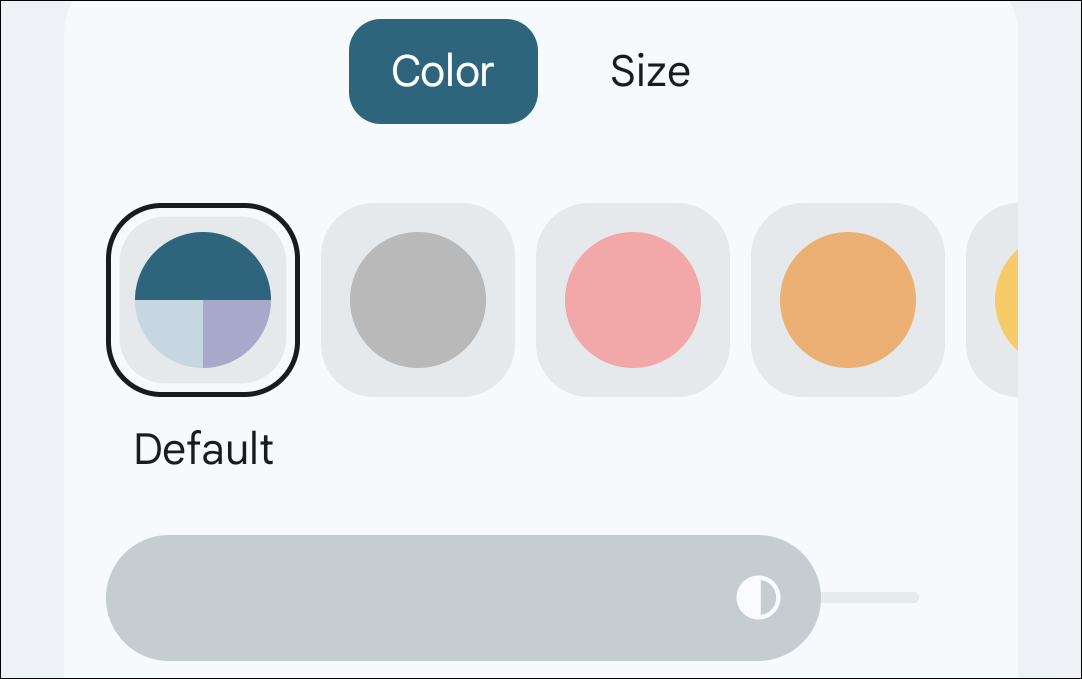Click the Default label below the swatches
The width and height of the screenshot is (1082, 679).
204,450
